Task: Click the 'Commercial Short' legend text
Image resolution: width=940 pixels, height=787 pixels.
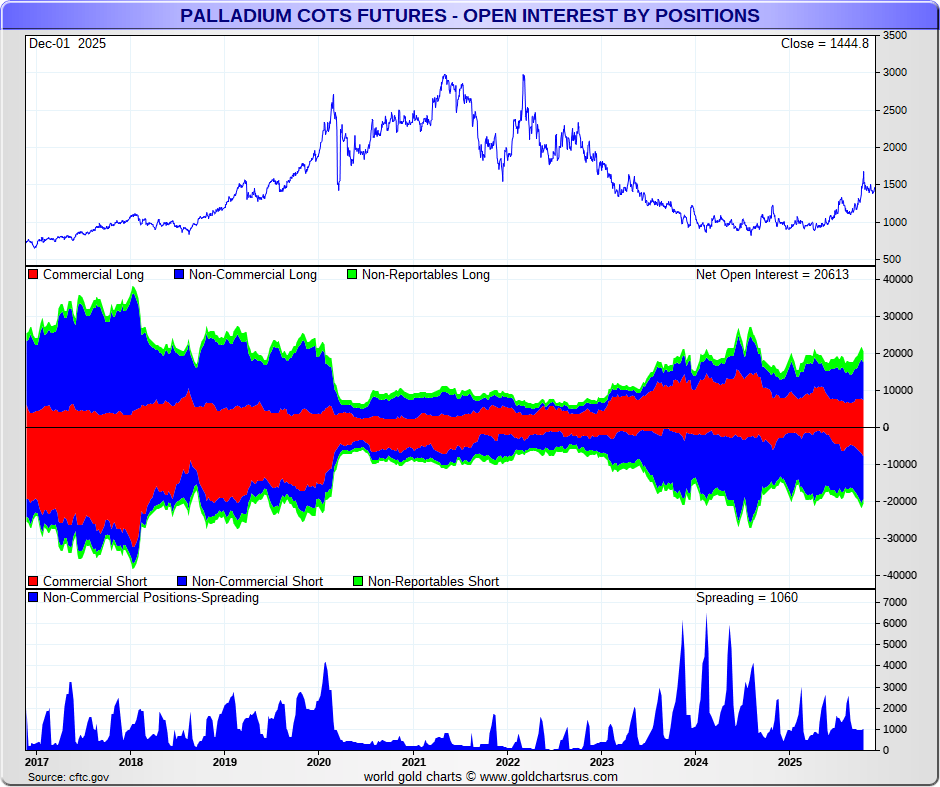Action: coord(95,581)
